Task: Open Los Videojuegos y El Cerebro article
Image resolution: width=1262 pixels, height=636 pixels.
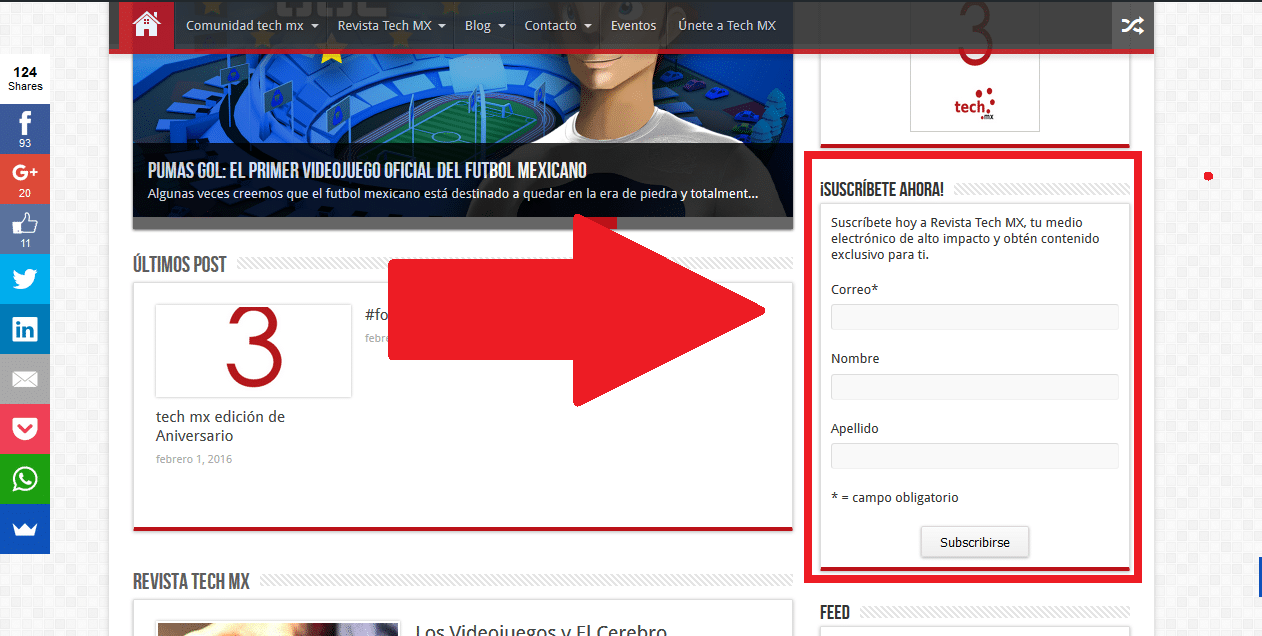Action: [x=541, y=630]
